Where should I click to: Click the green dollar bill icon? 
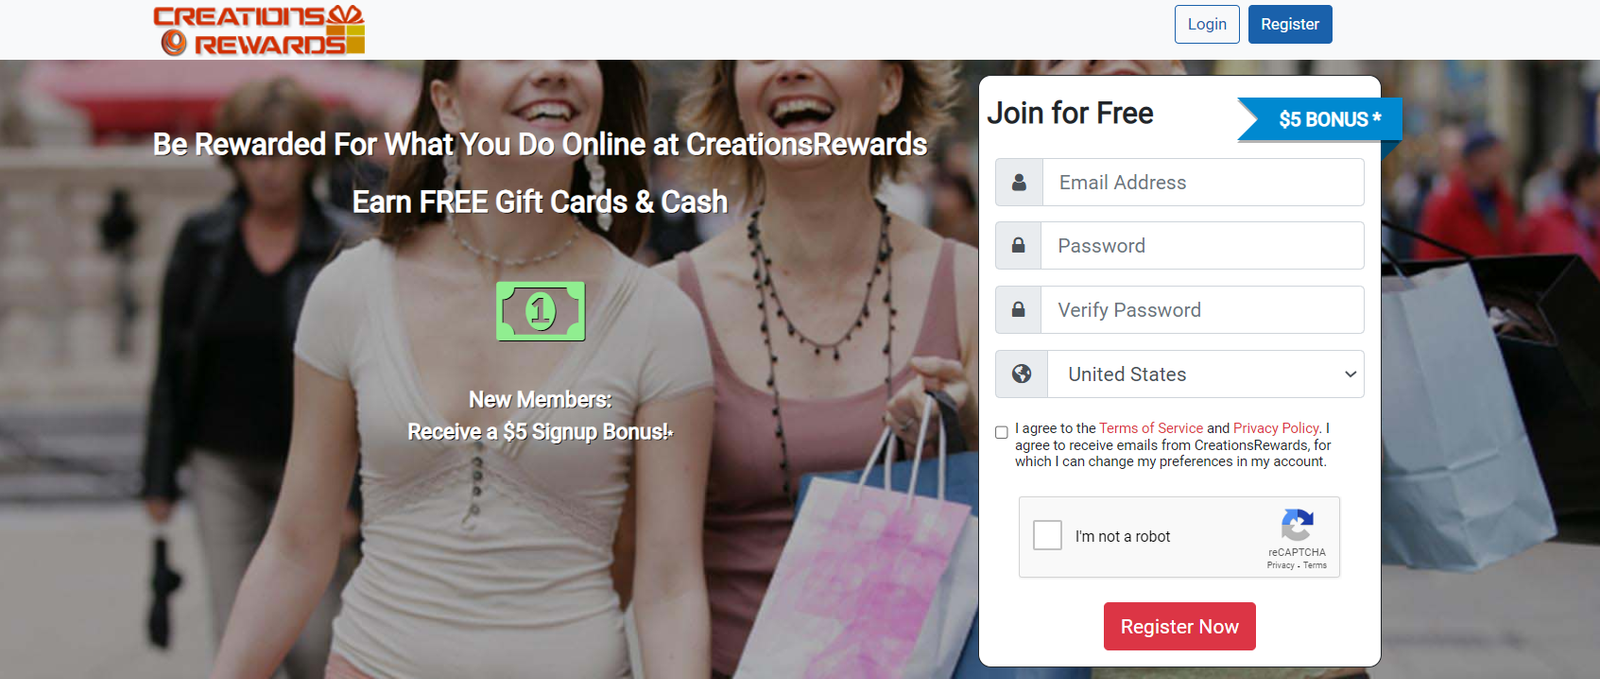pyautogui.click(x=540, y=311)
